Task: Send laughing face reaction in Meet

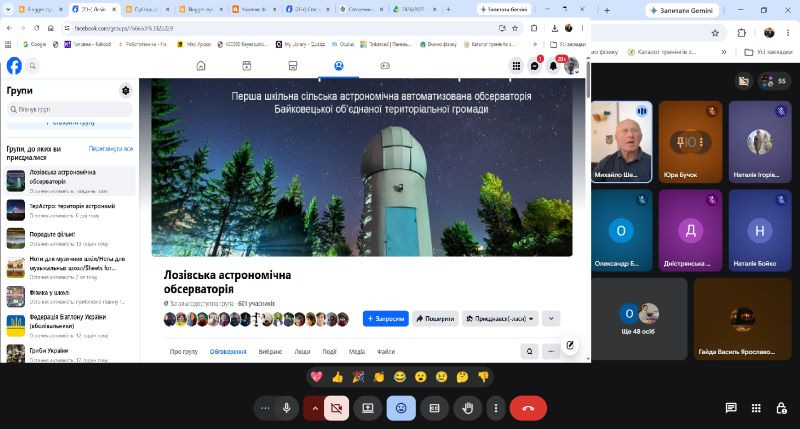Action: (x=399, y=377)
